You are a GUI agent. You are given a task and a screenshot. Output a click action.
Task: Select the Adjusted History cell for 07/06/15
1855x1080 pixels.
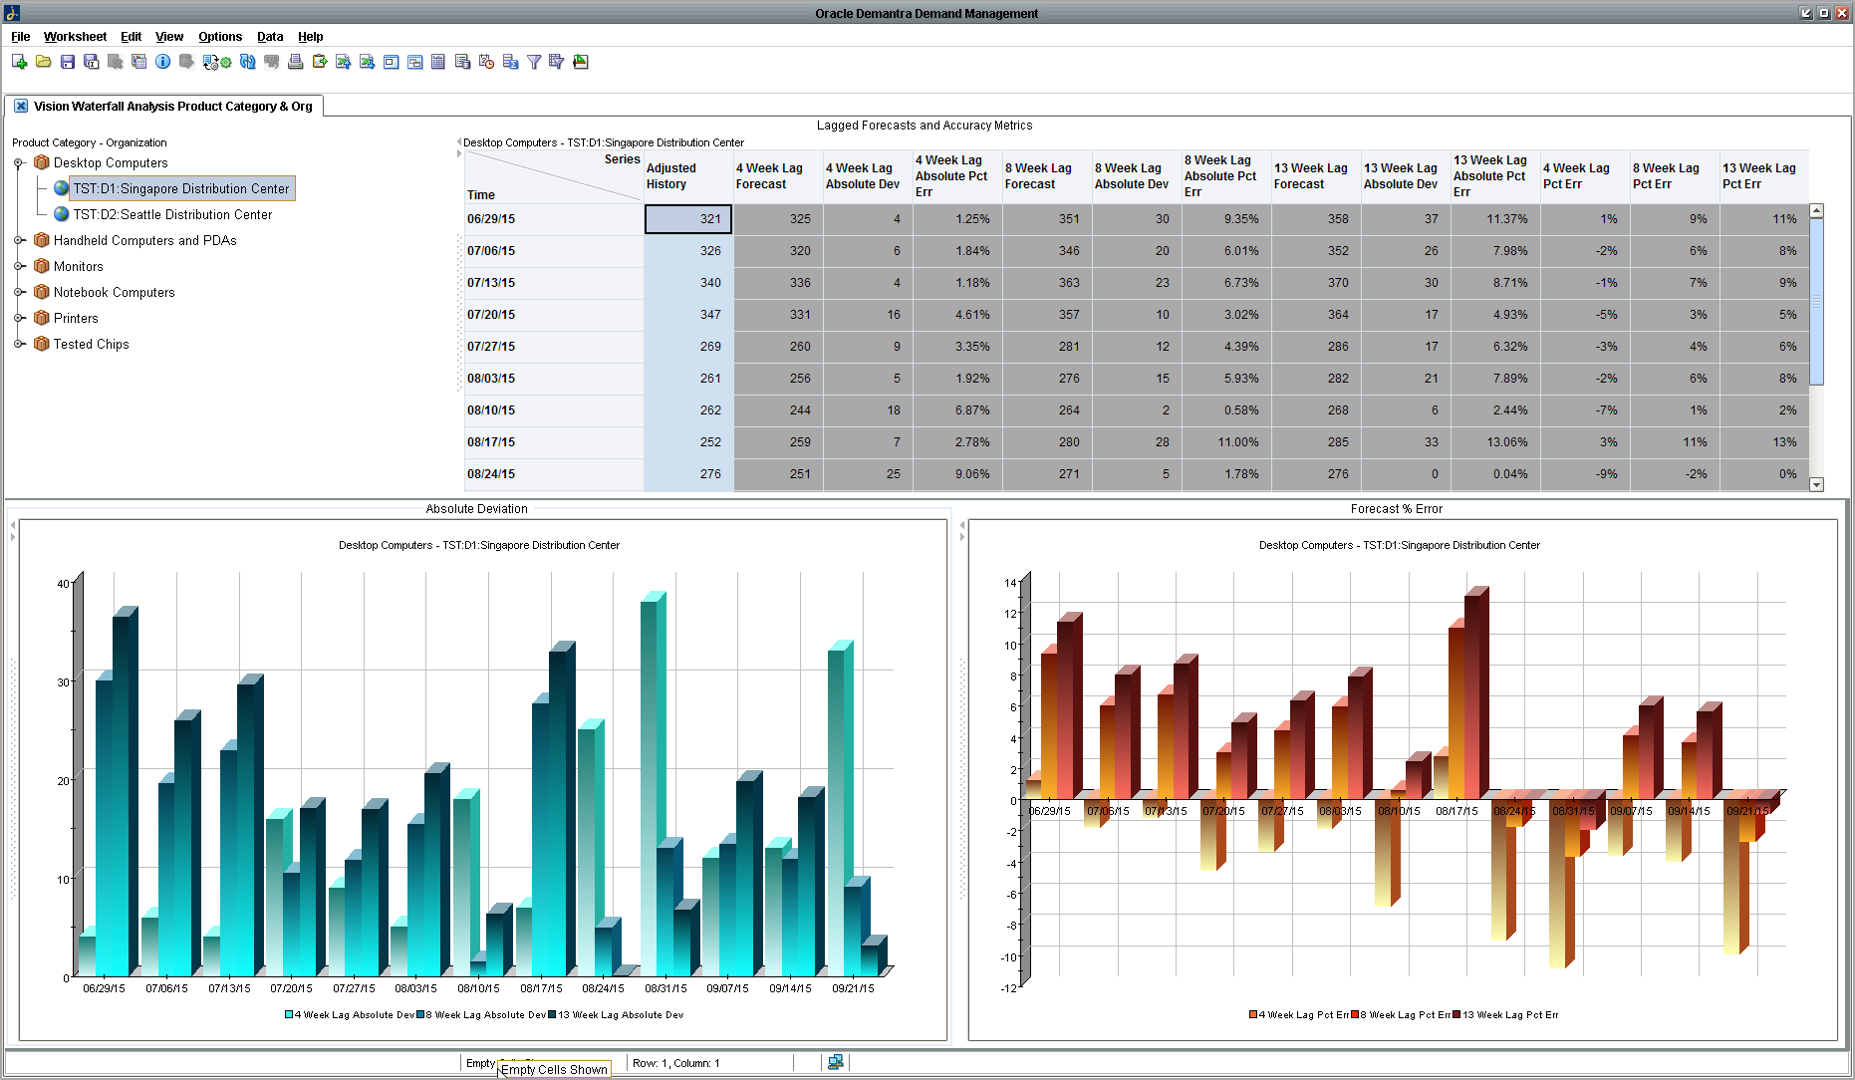pyautogui.click(x=688, y=251)
